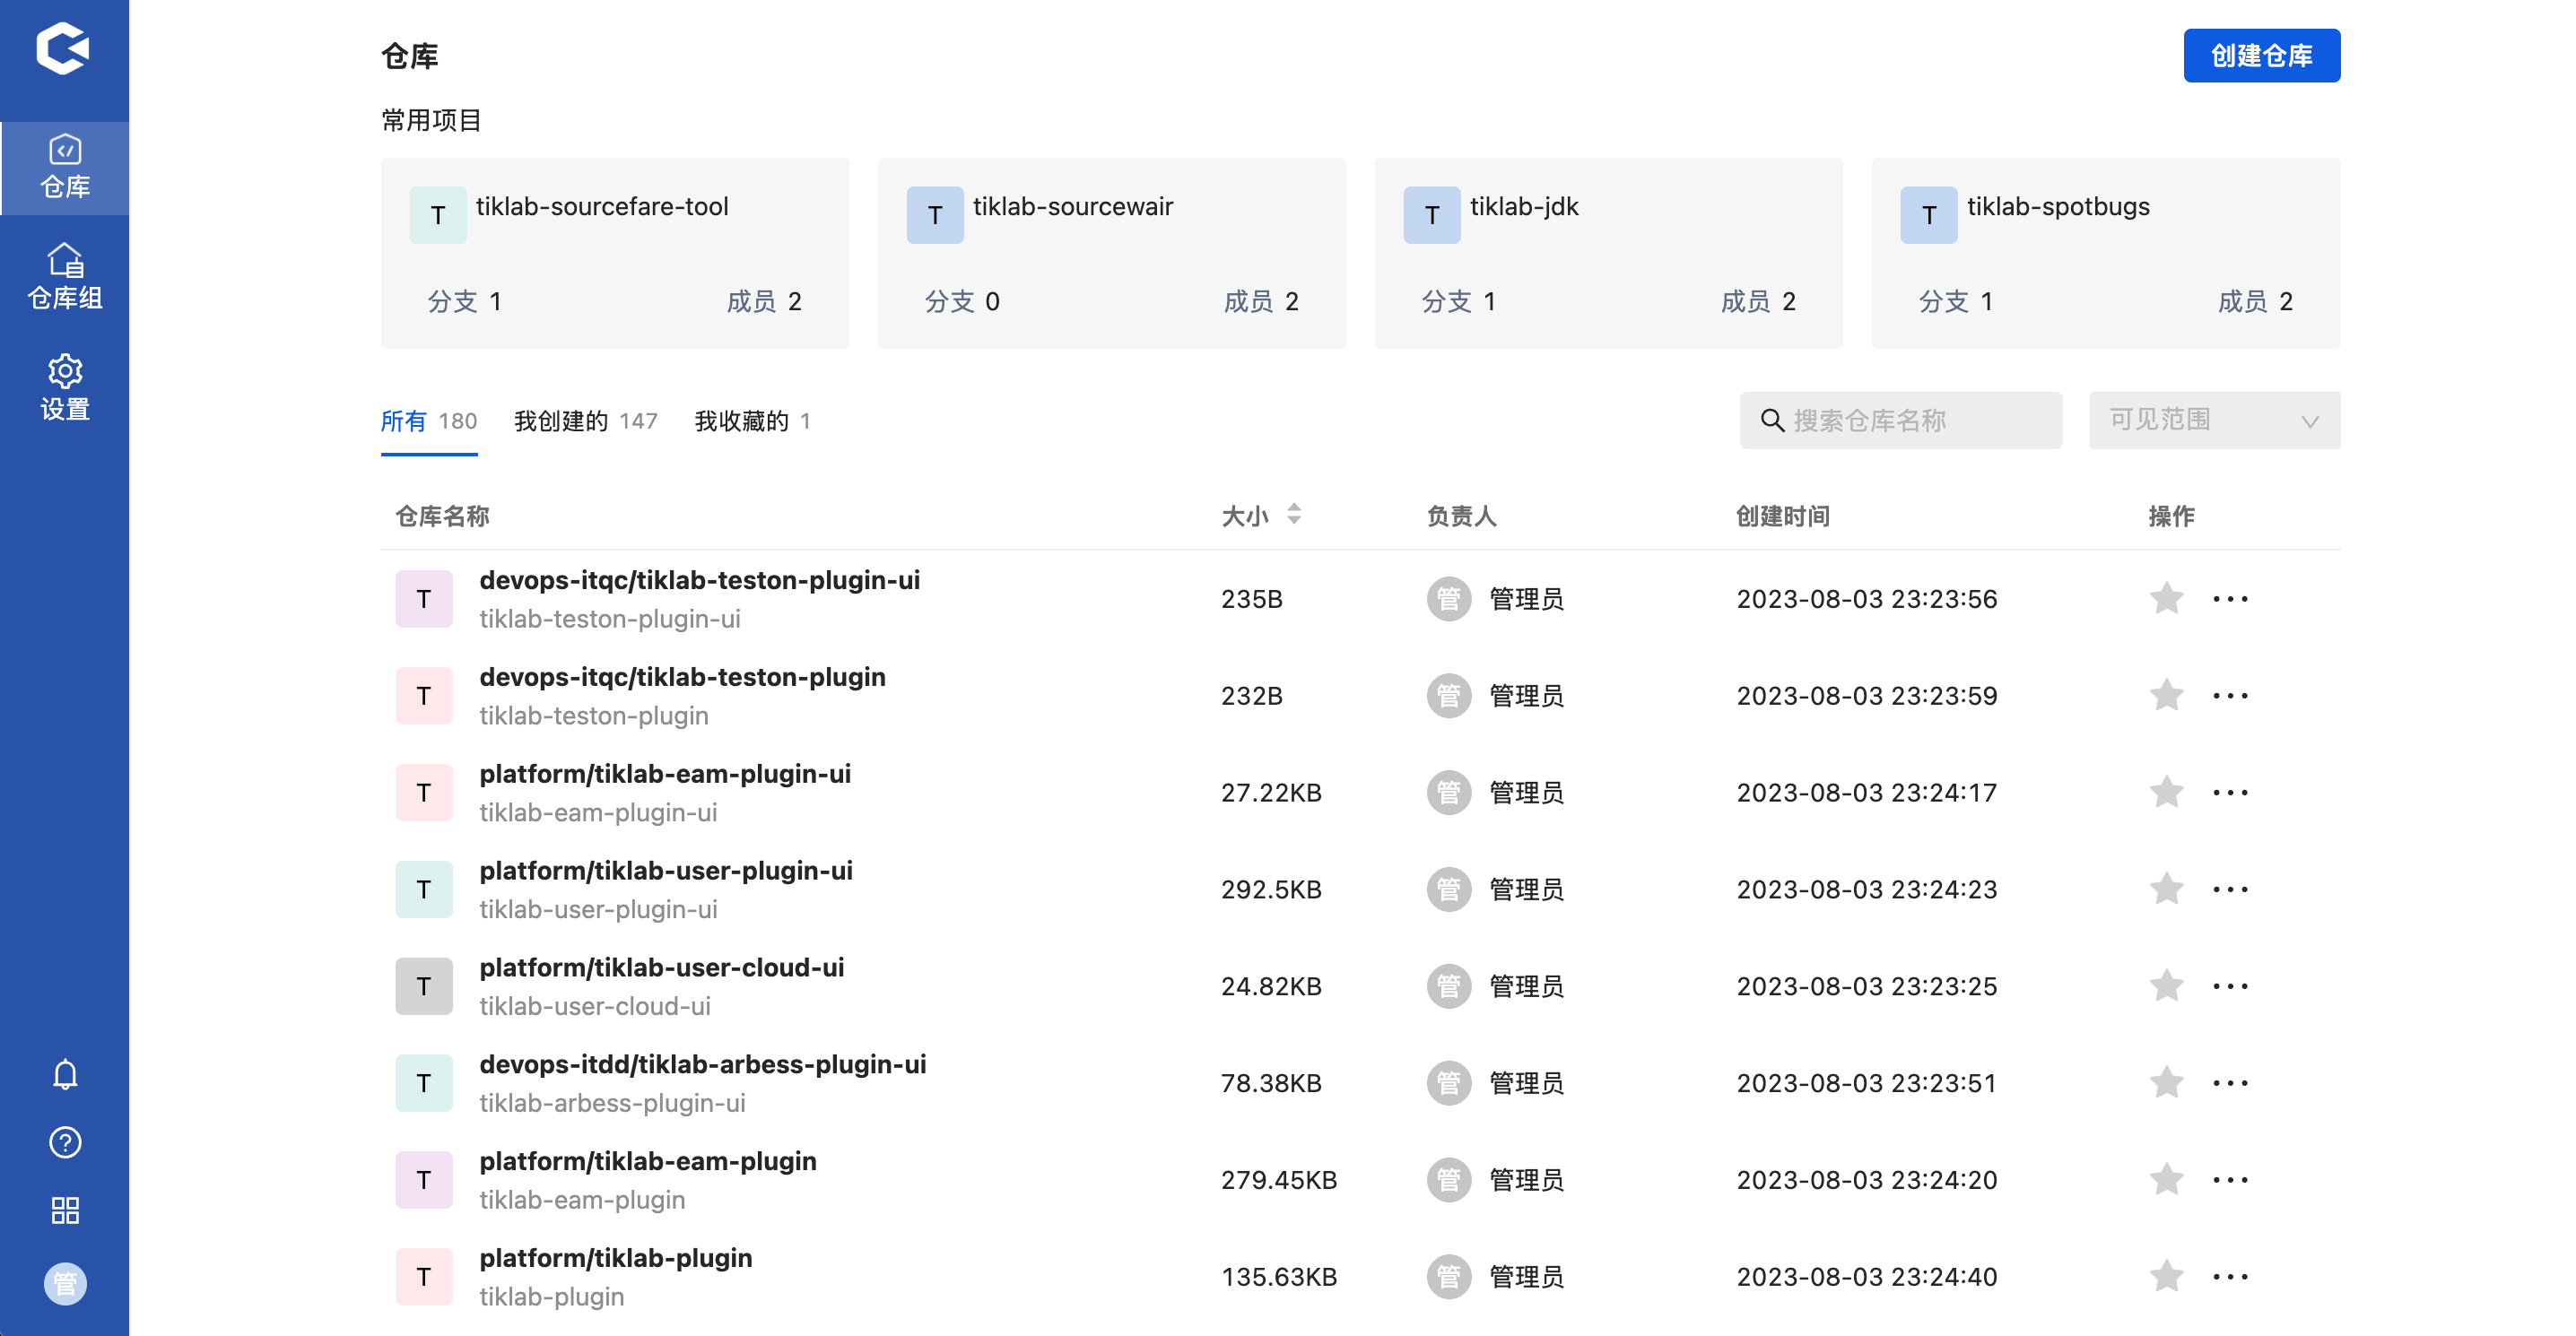Open the 设置 gear in sidebar
This screenshot has width=2576, height=1336.
point(65,387)
